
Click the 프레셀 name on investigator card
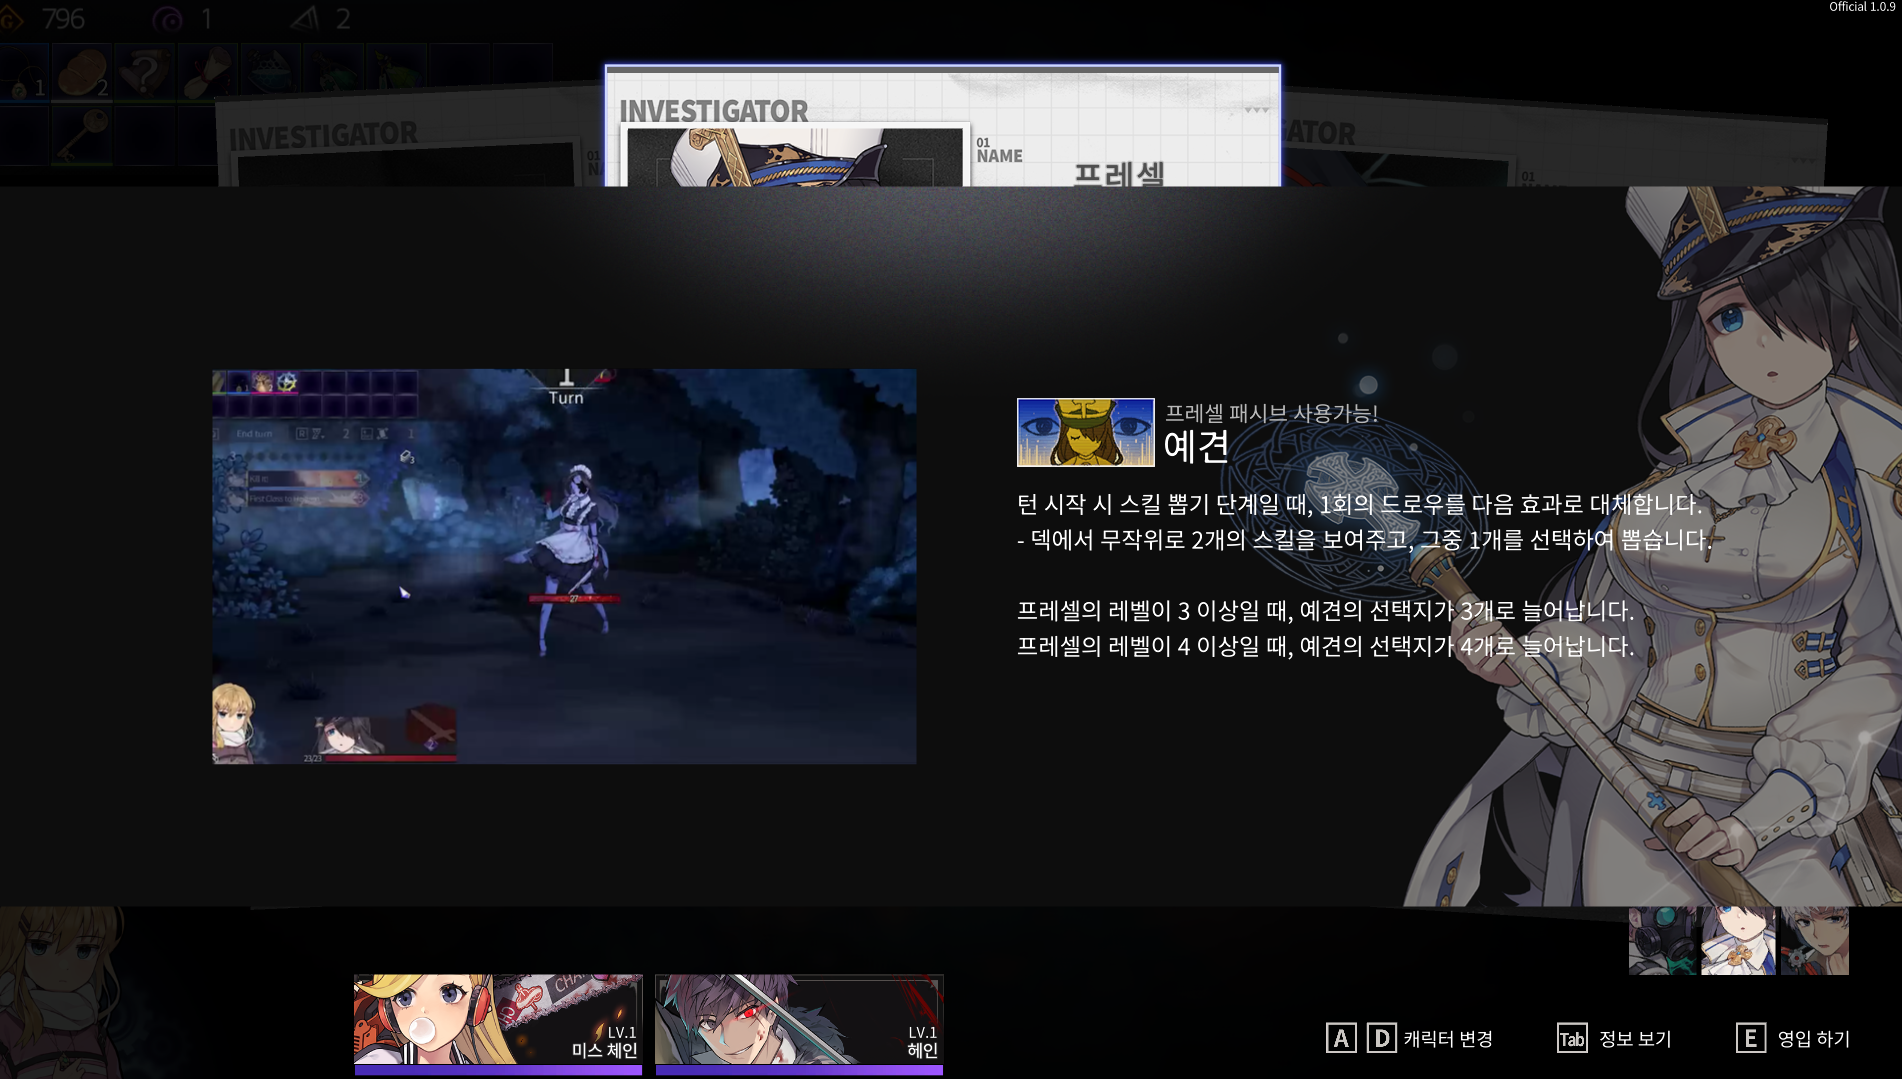1118,174
